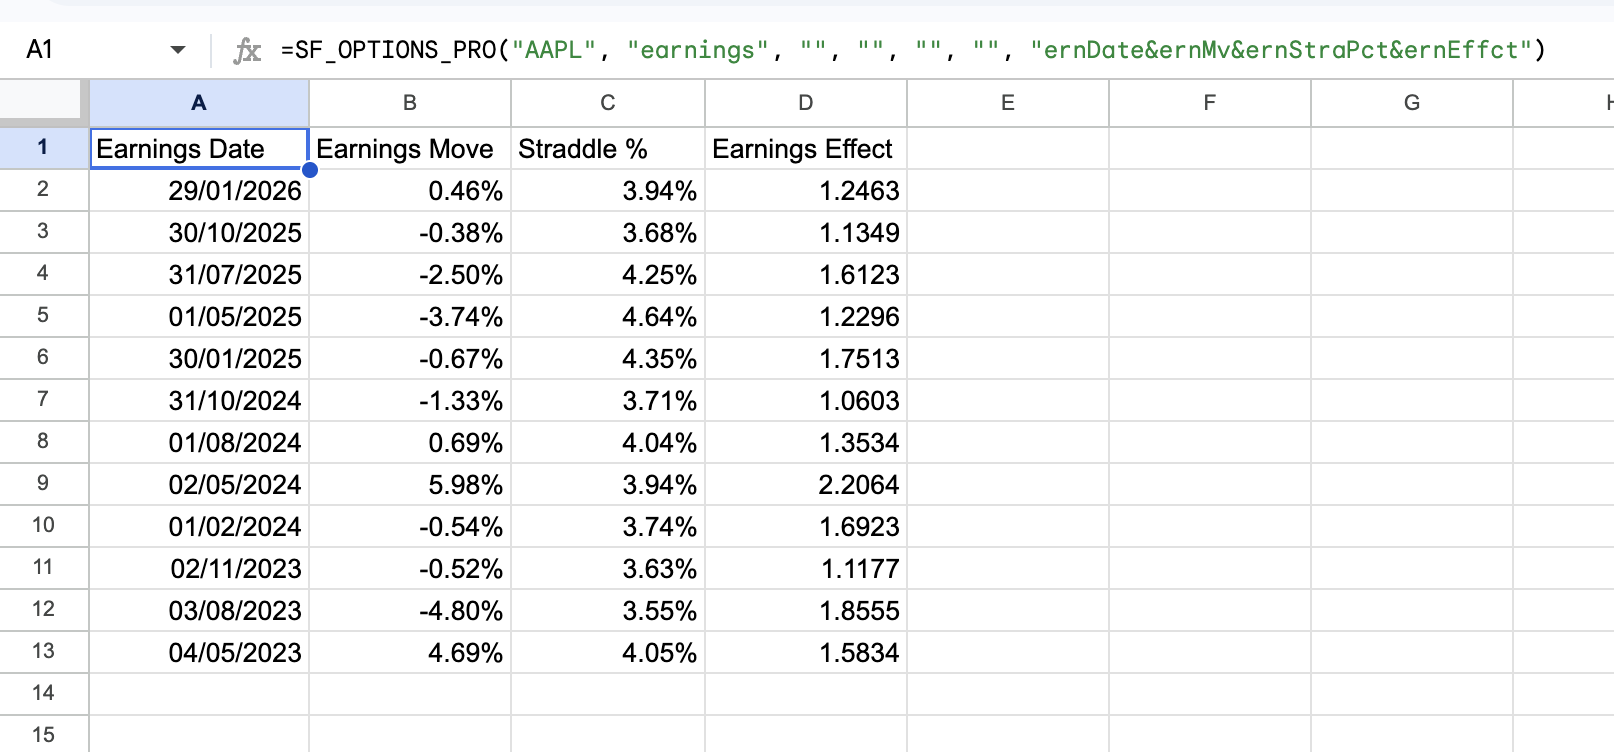The width and height of the screenshot is (1614, 752).
Task: Select the cell with date 29/01/2026
Action: (199, 190)
